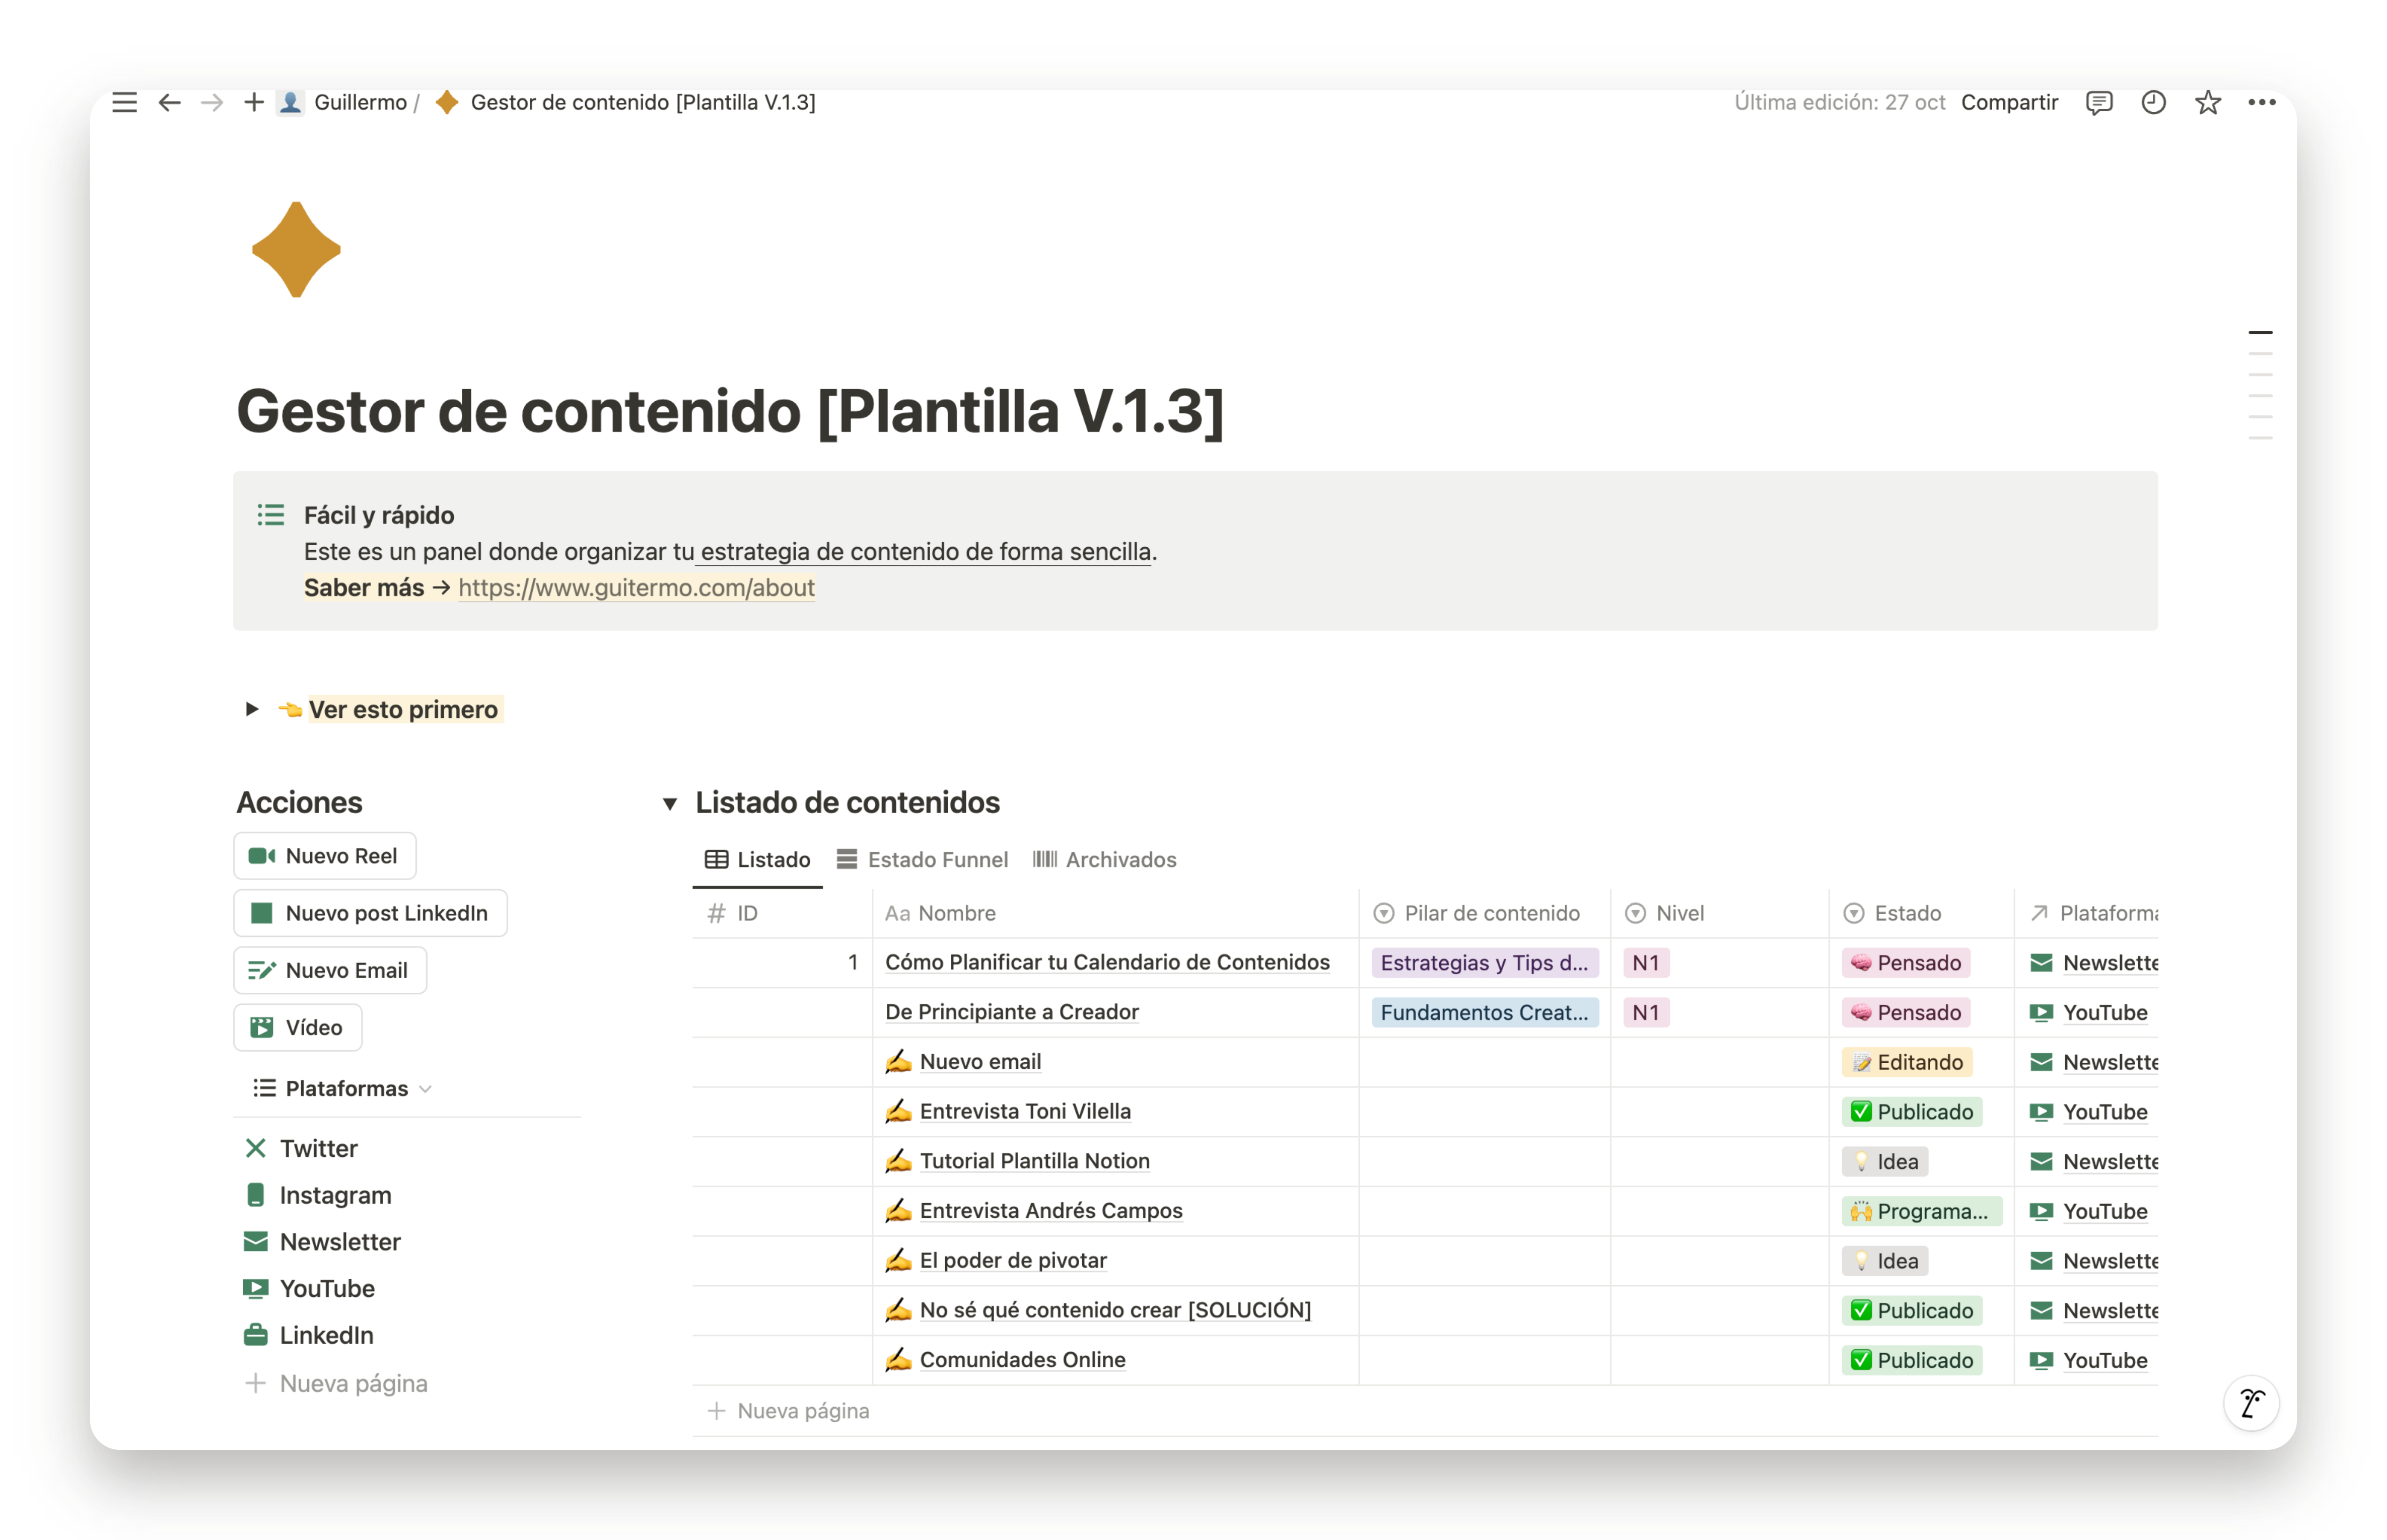The width and height of the screenshot is (2387, 1540).
Task: Open the guitermo.com/about link
Action: (x=636, y=587)
